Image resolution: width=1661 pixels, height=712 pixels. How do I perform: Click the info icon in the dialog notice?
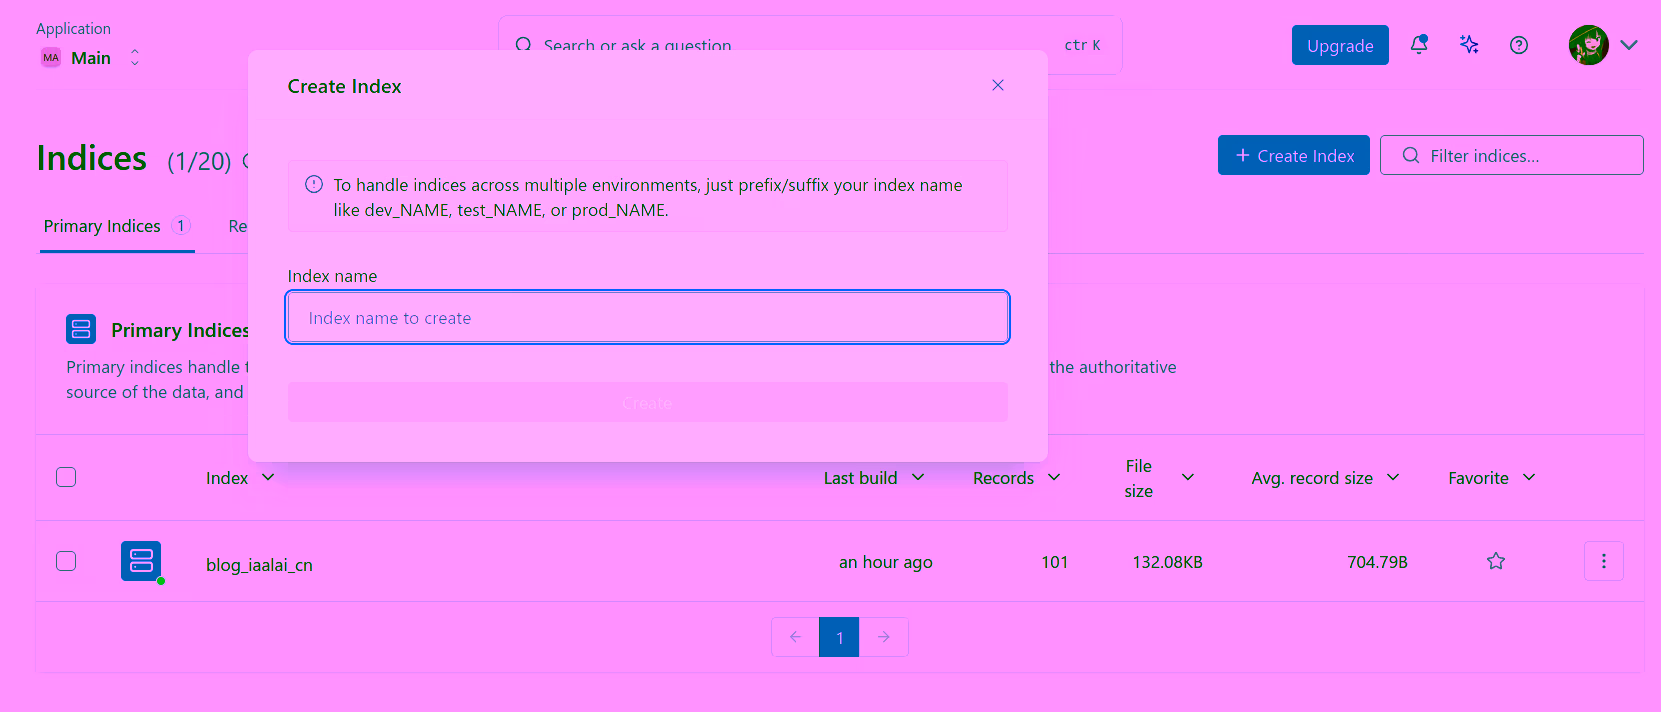click(314, 184)
